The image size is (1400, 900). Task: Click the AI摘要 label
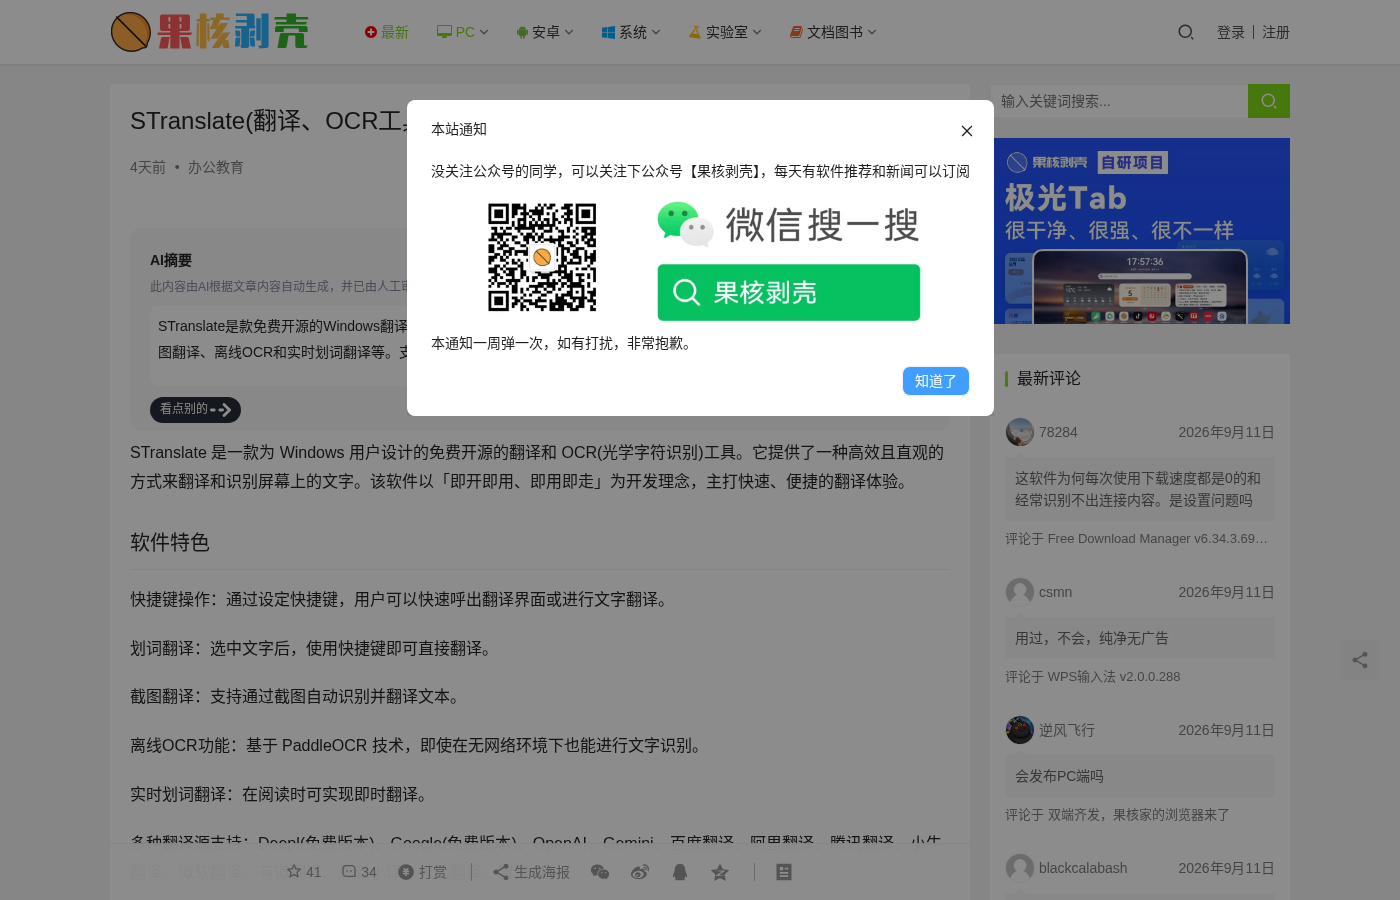point(171,260)
